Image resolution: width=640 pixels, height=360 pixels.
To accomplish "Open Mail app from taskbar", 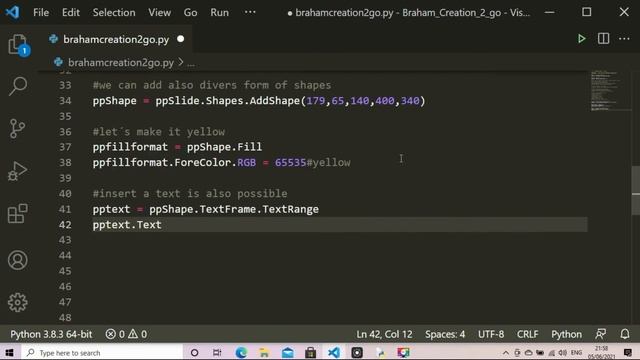I will coord(287,352).
